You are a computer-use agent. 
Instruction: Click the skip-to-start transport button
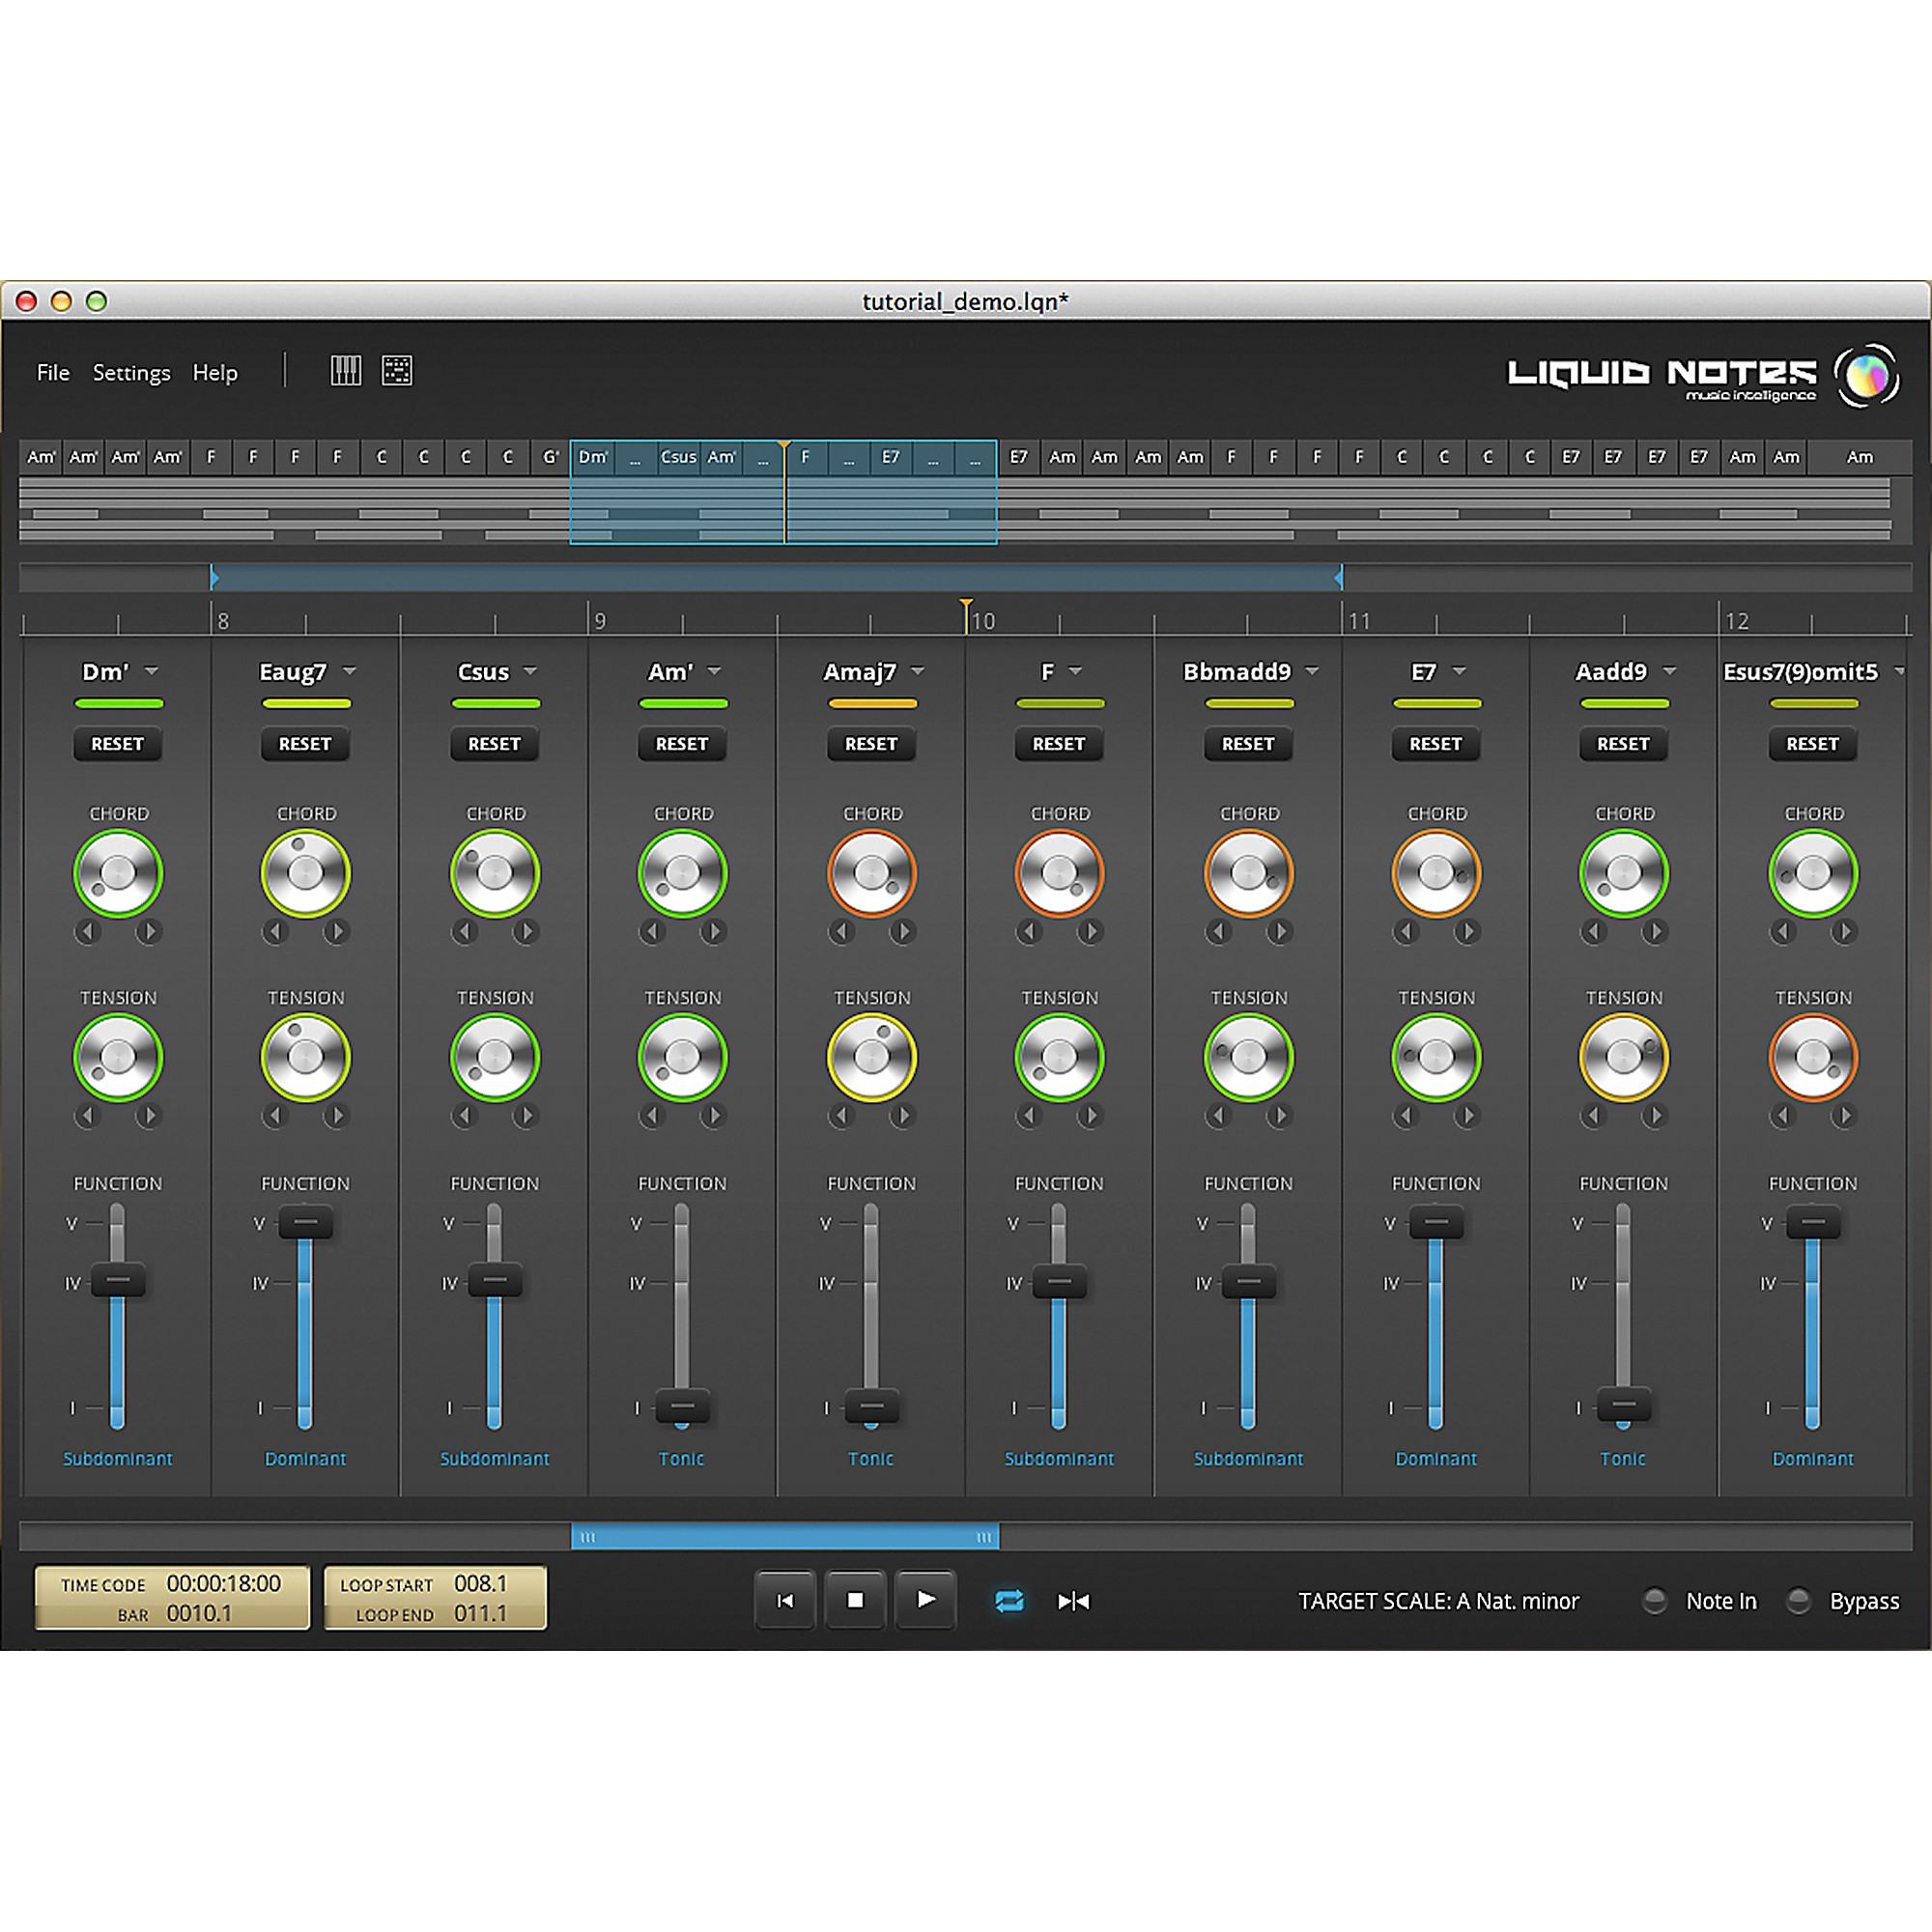[785, 1601]
